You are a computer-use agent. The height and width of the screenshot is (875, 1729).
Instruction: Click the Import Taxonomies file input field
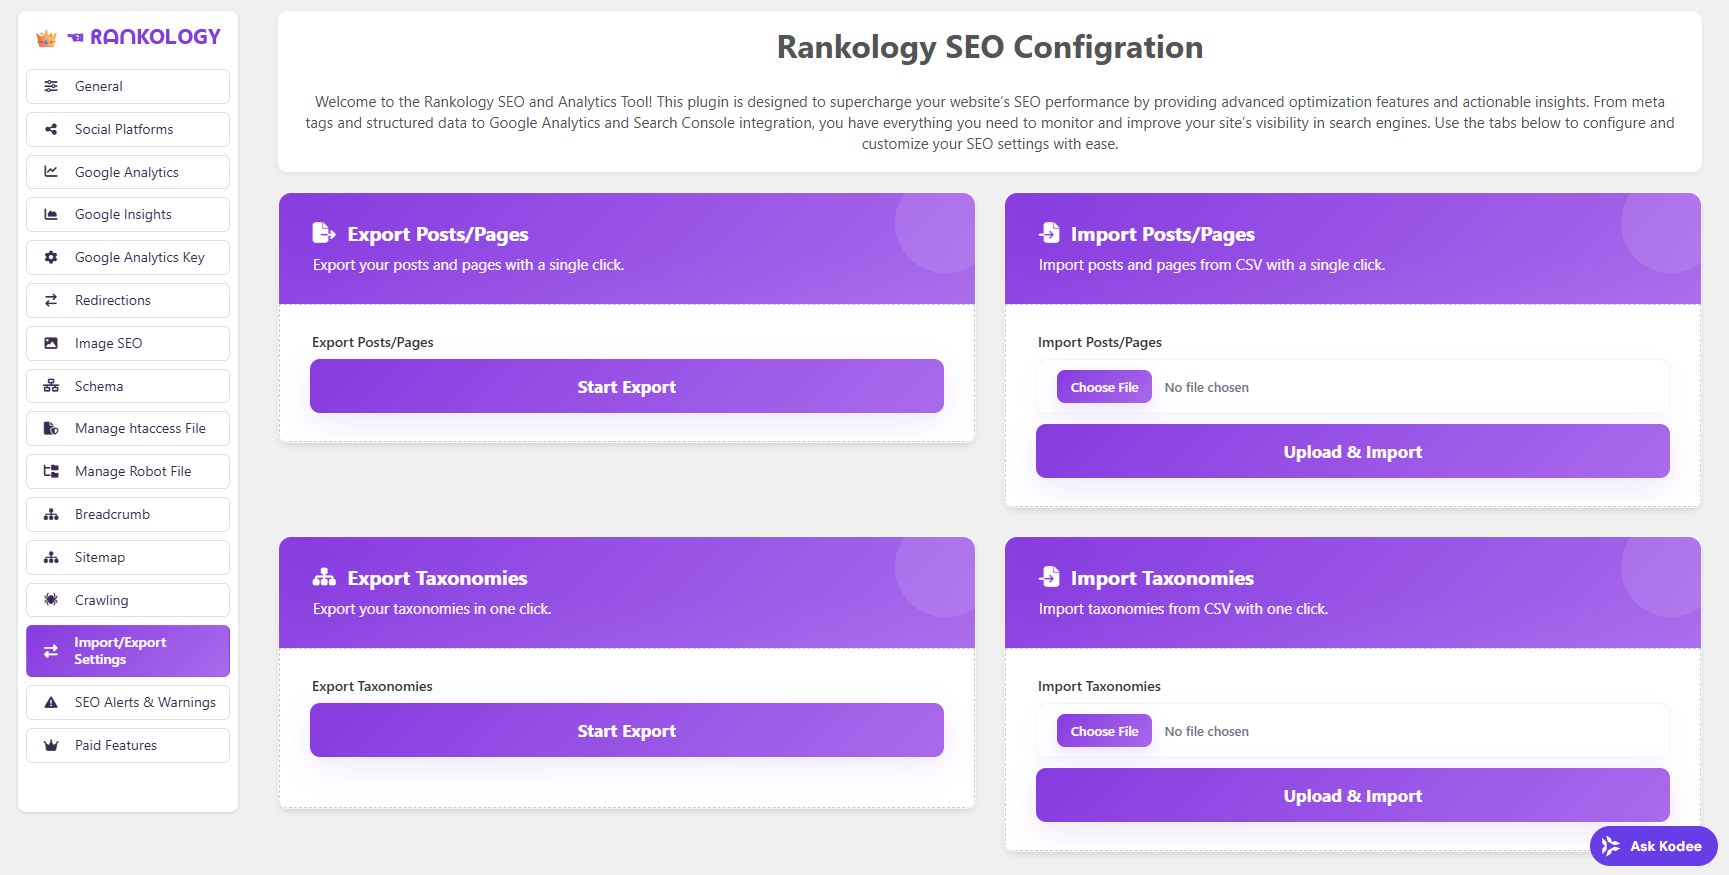click(x=1352, y=731)
